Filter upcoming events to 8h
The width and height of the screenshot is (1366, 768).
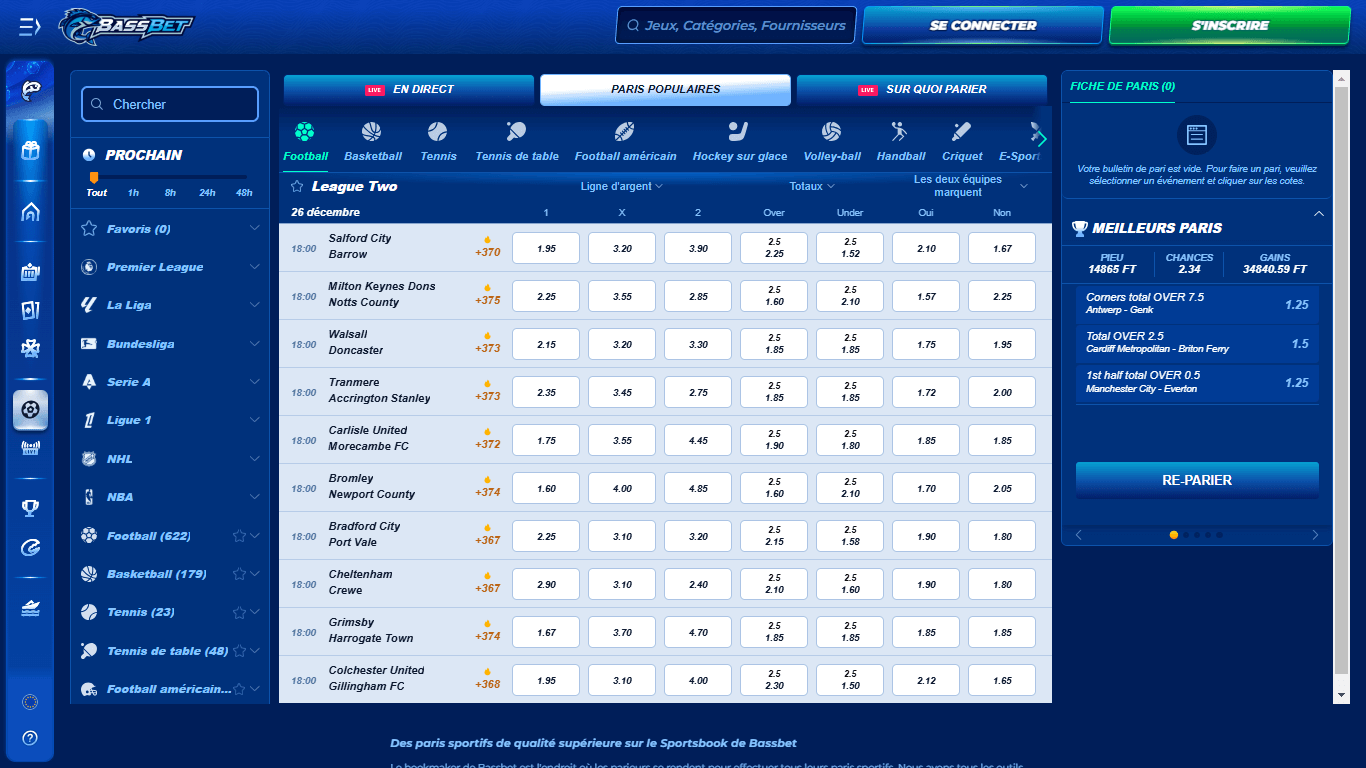click(x=170, y=193)
